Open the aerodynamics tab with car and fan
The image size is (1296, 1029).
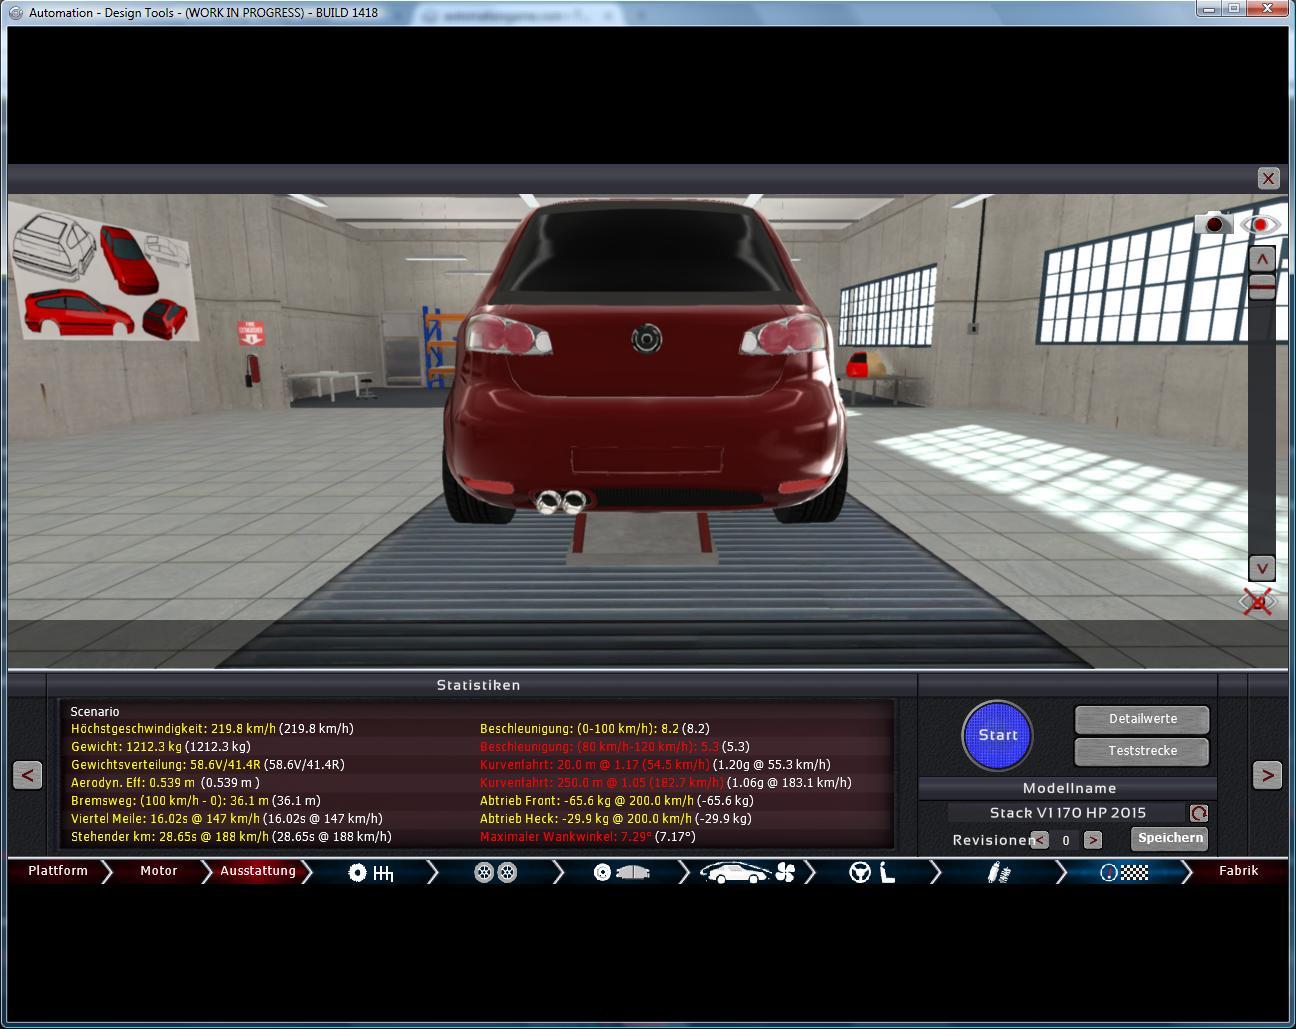tap(746, 873)
